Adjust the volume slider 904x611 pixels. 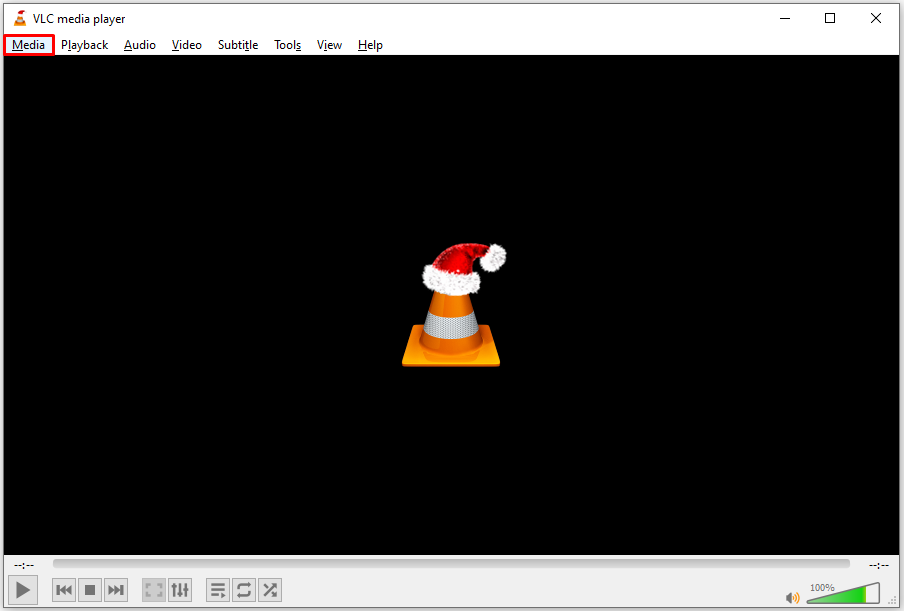coord(843,593)
